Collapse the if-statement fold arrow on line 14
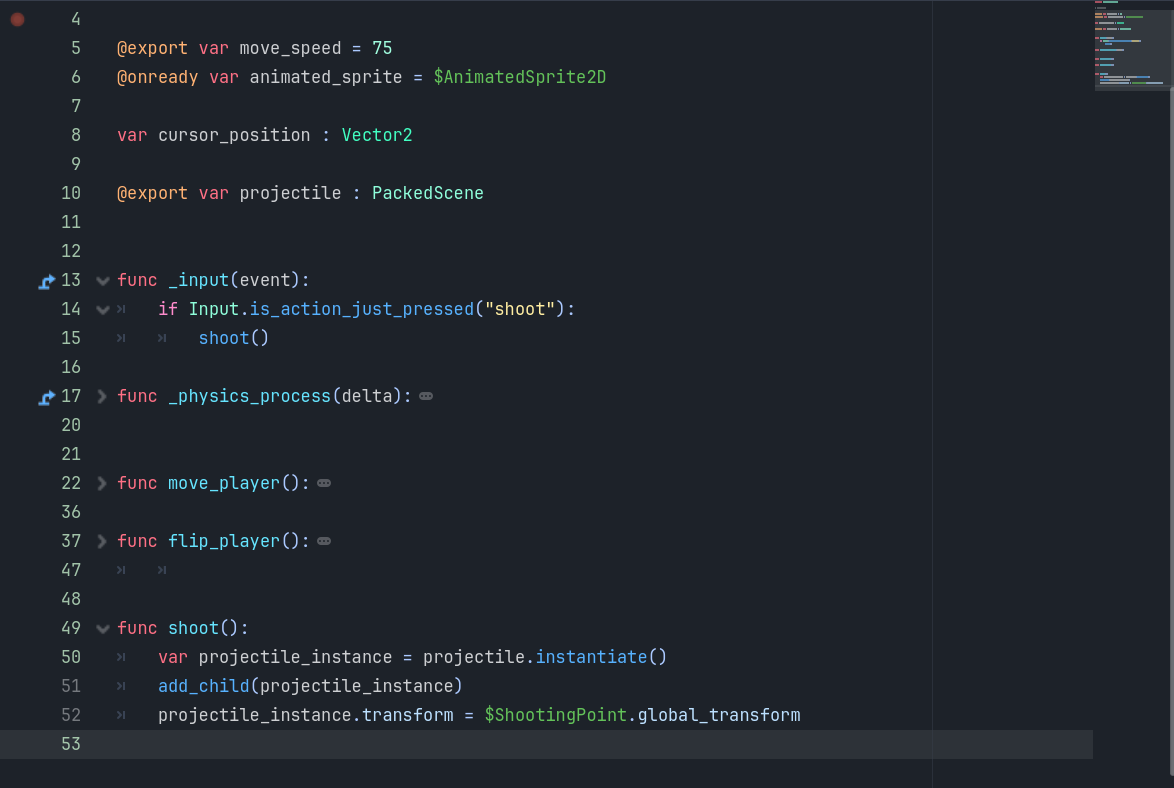The image size is (1174, 788). click(x=101, y=310)
